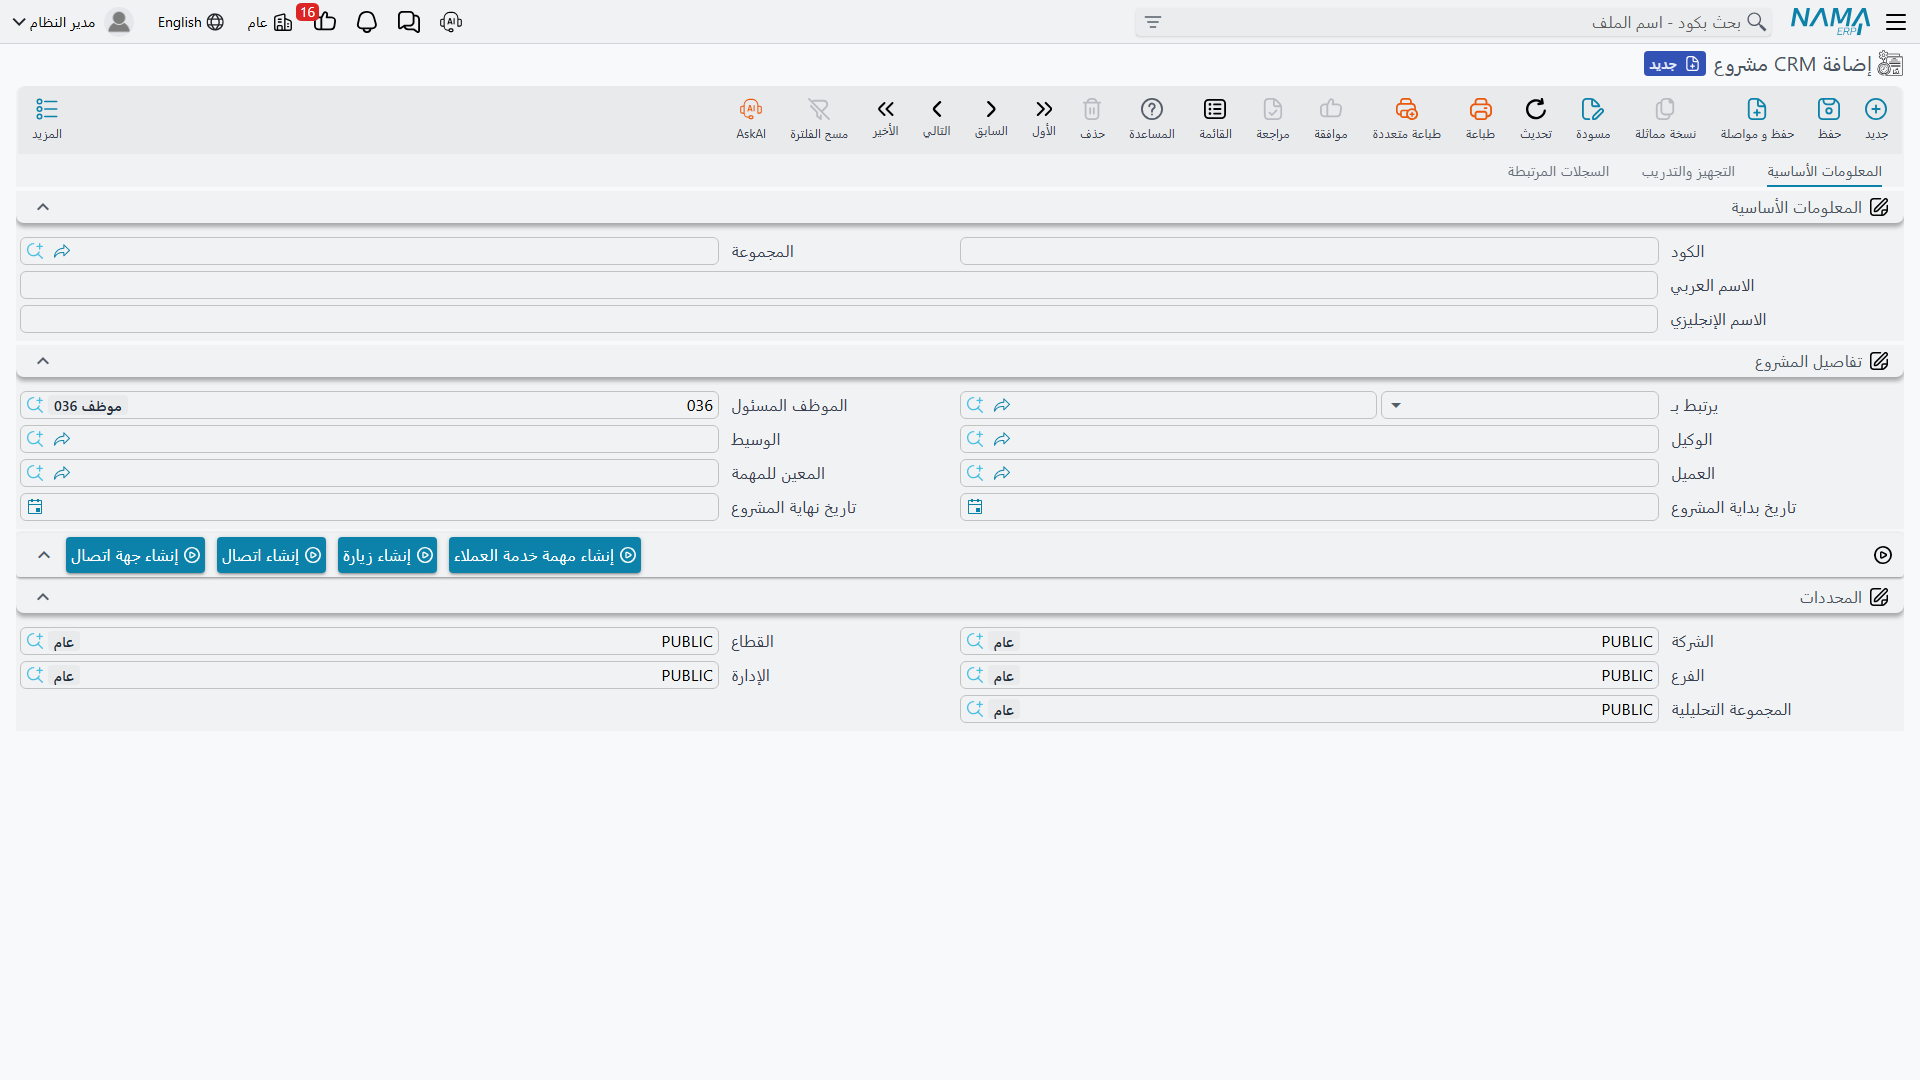Image resolution: width=1920 pixels, height=1080 pixels.
Task: Click search icon in الإدارة field
Action: (x=35, y=675)
